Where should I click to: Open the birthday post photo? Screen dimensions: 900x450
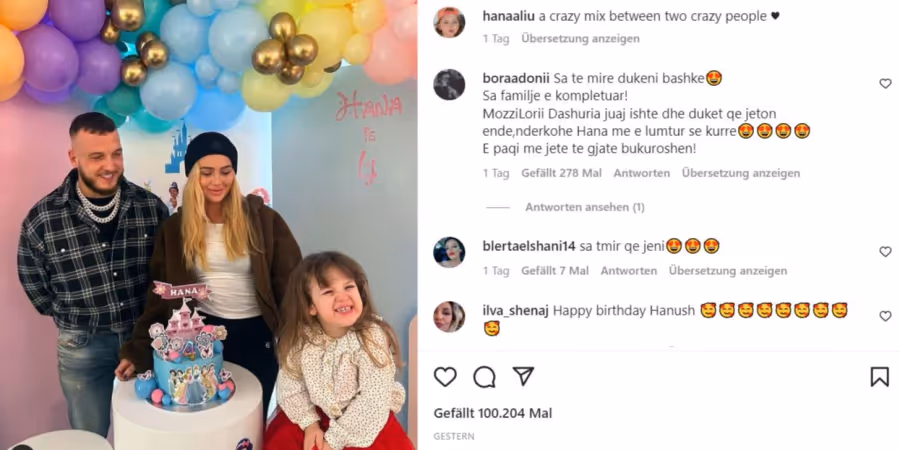point(208,225)
